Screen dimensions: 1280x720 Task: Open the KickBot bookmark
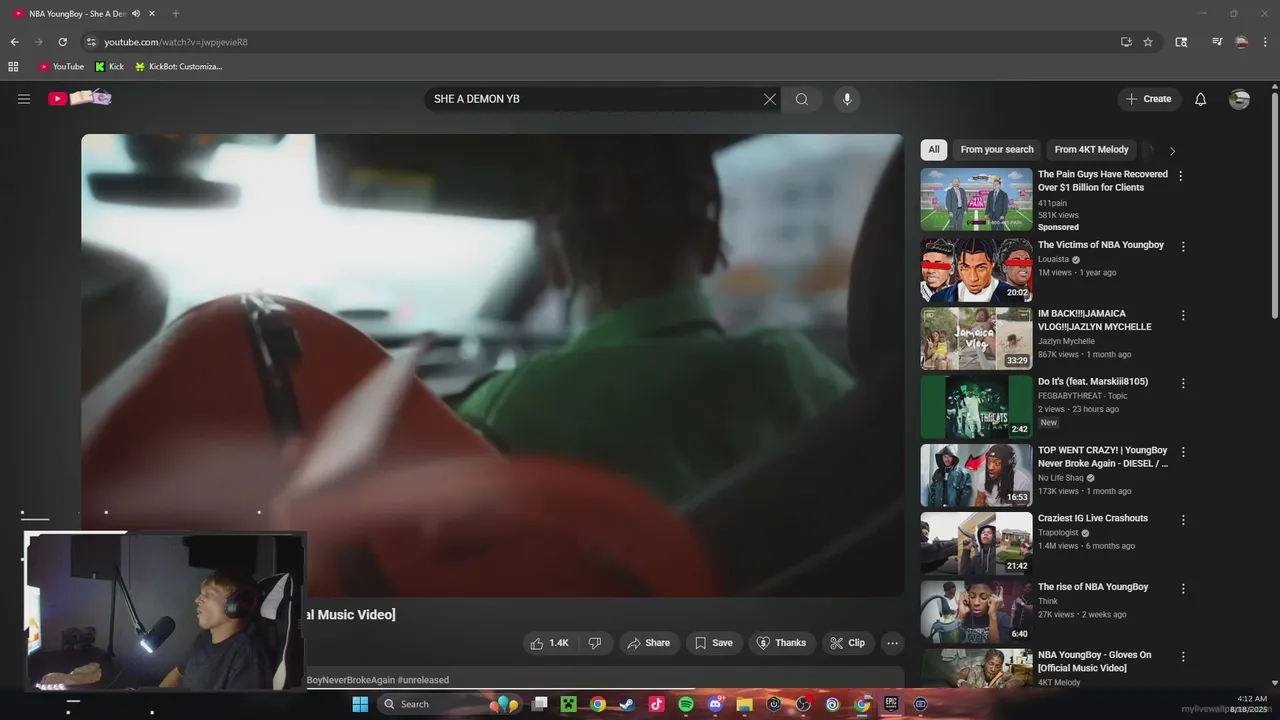[x=178, y=67]
